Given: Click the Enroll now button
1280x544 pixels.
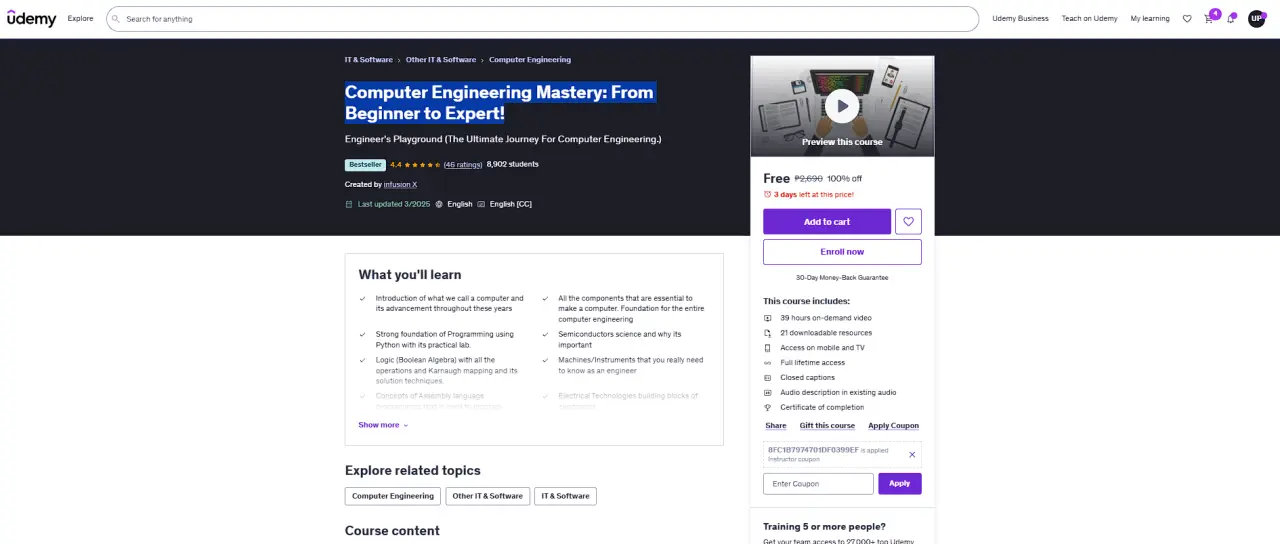Looking at the screenshot, I should [x=842, y=252].
